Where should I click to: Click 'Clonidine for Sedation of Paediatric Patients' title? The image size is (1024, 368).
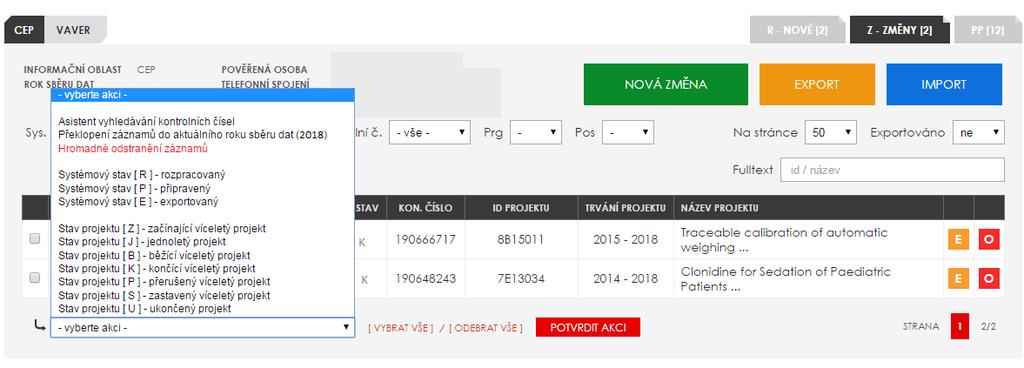point(786,279)
